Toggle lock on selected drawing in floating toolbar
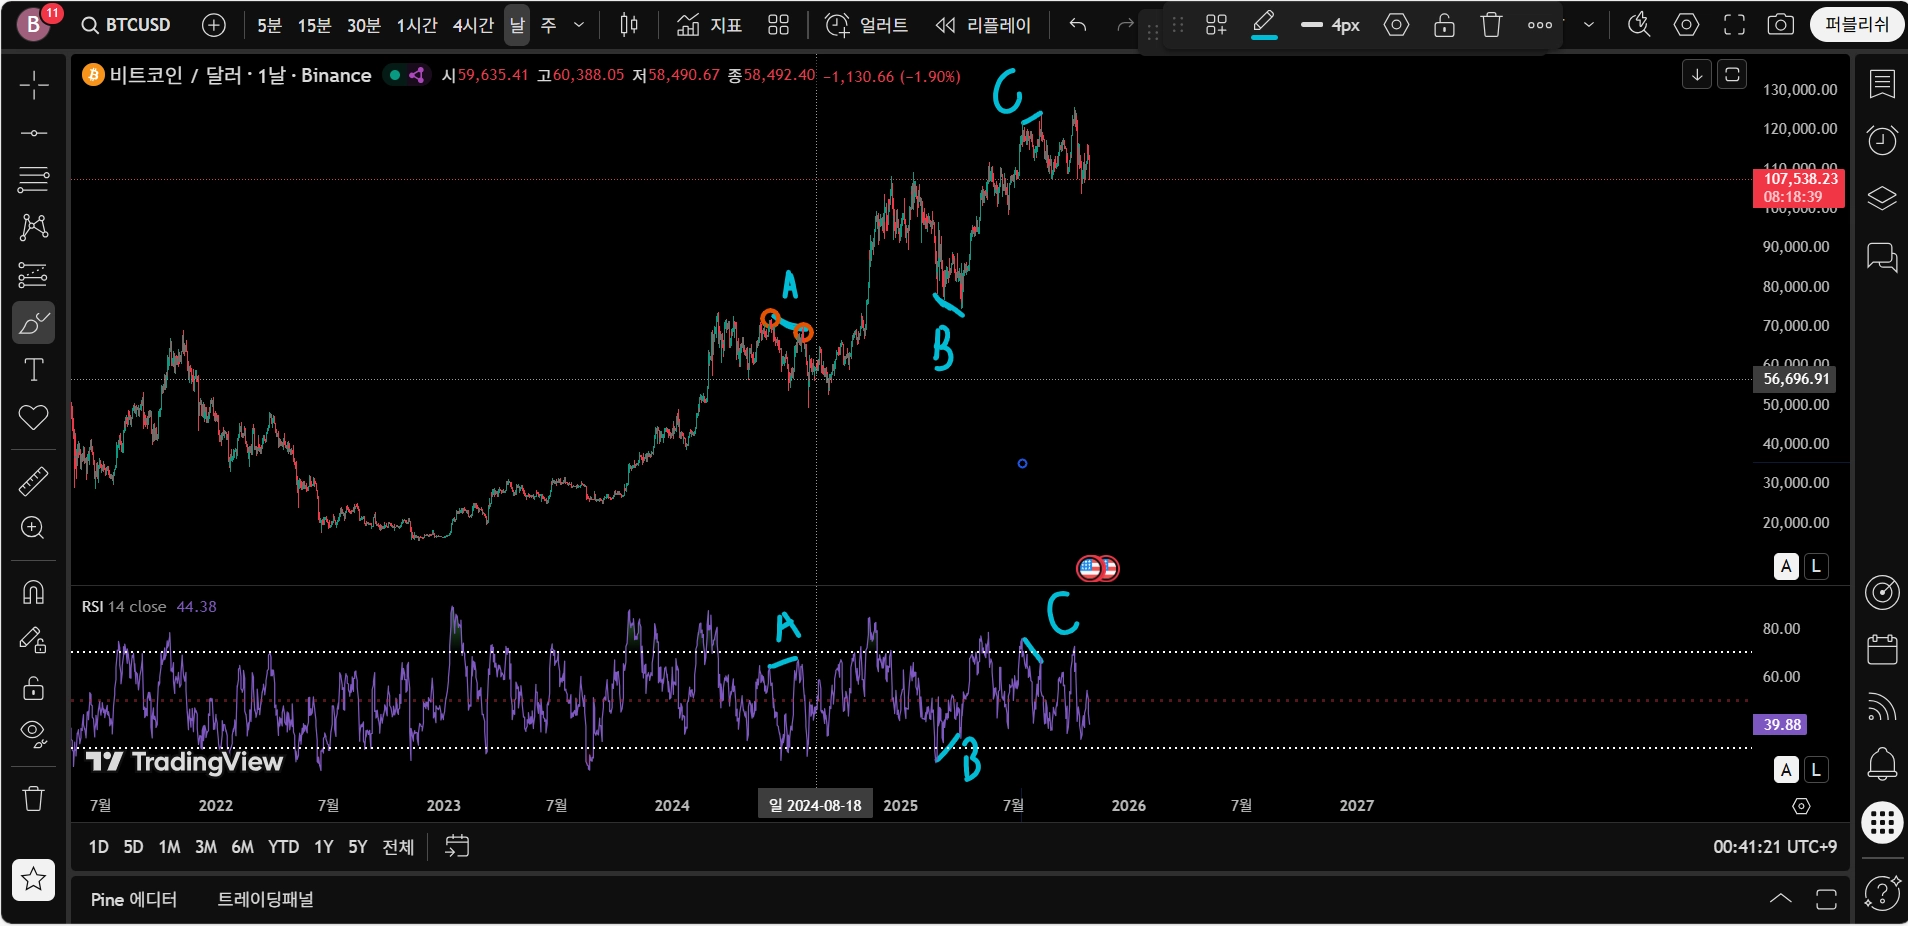The image size is (1908, 926). pos(1444,25)
